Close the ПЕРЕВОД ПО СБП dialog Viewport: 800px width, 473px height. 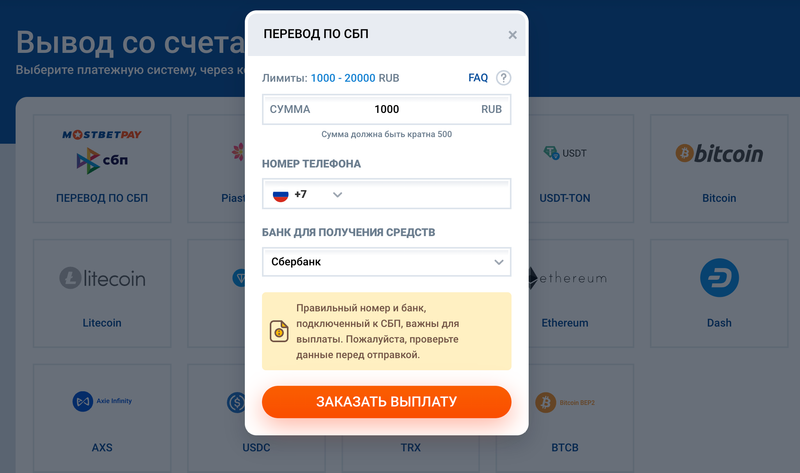pos(512,35)
